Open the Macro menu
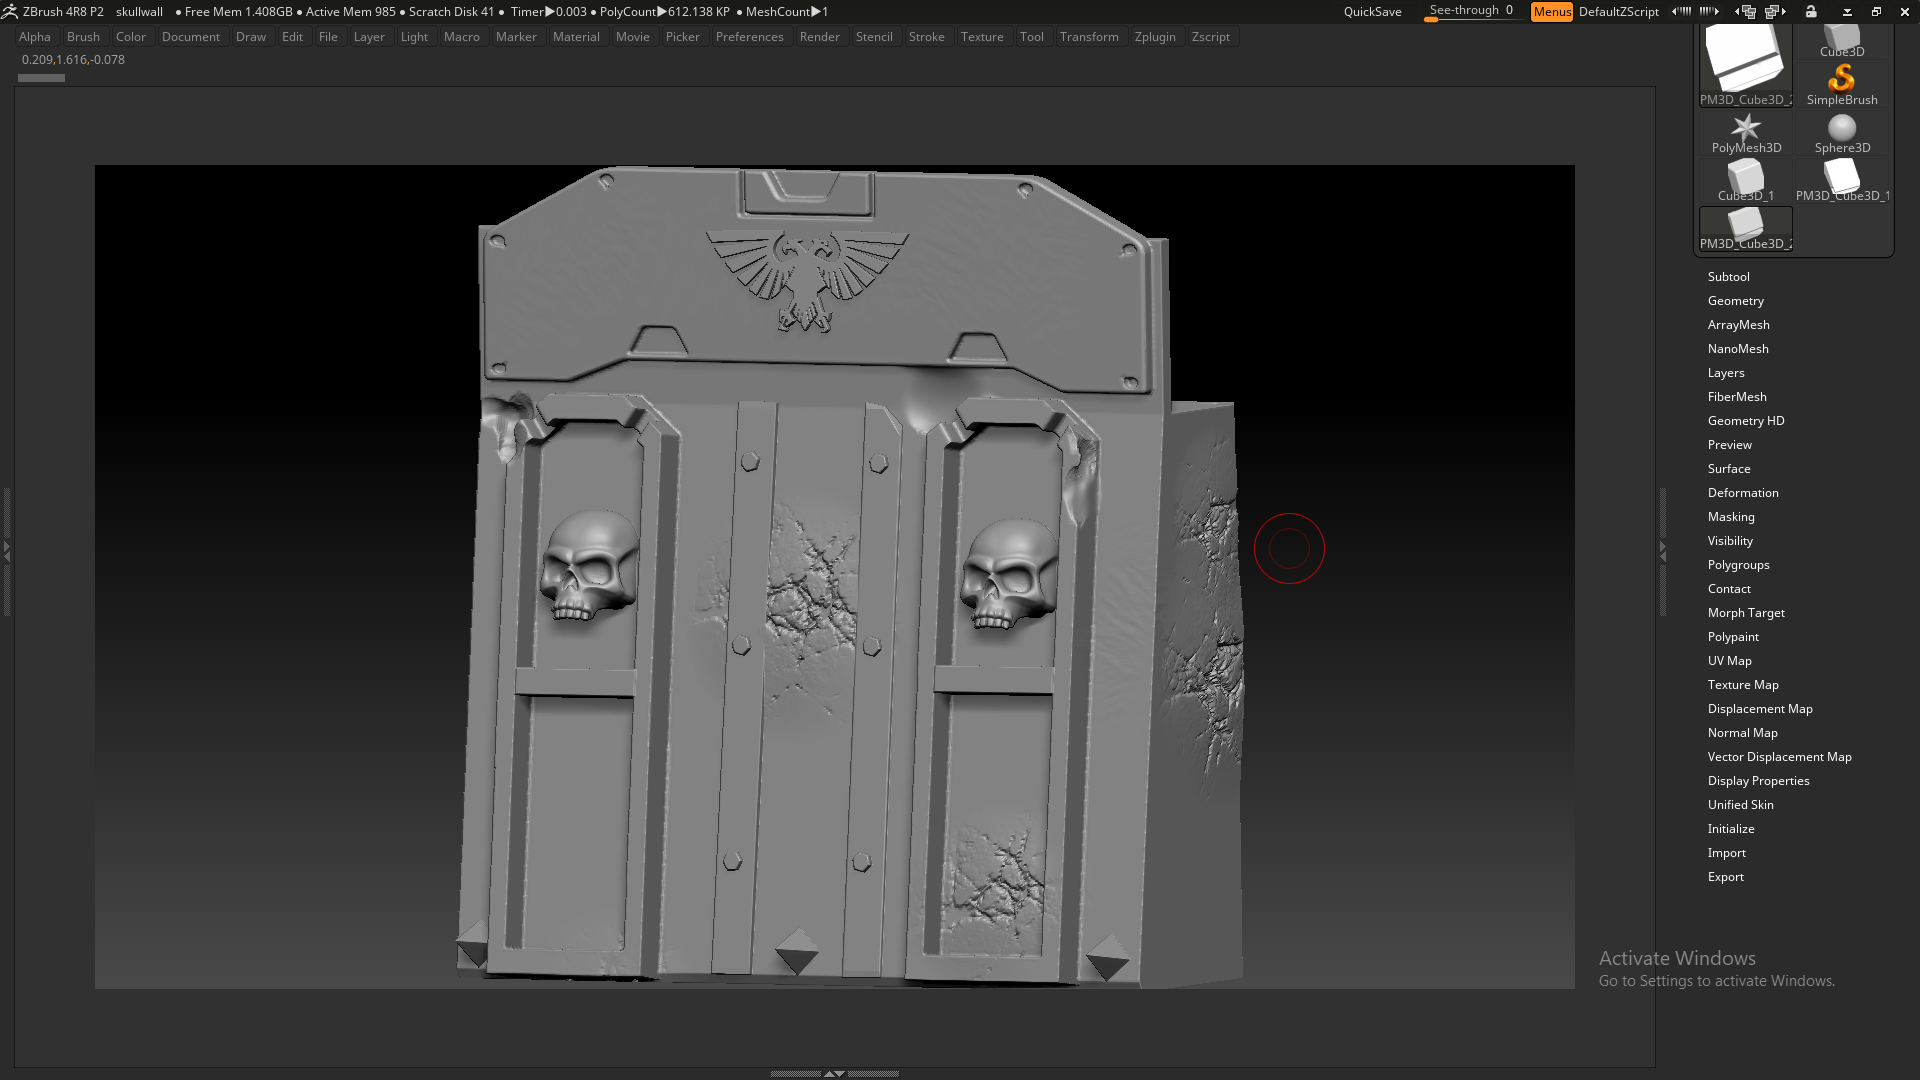Screen dimensions: 1920x1080 [462, 37]
